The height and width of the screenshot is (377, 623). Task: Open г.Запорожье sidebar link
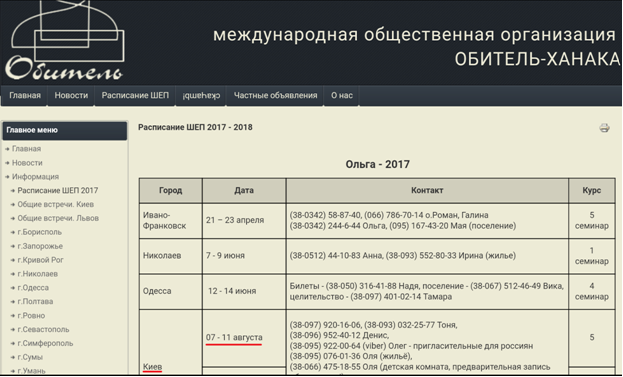pos(40,246)
